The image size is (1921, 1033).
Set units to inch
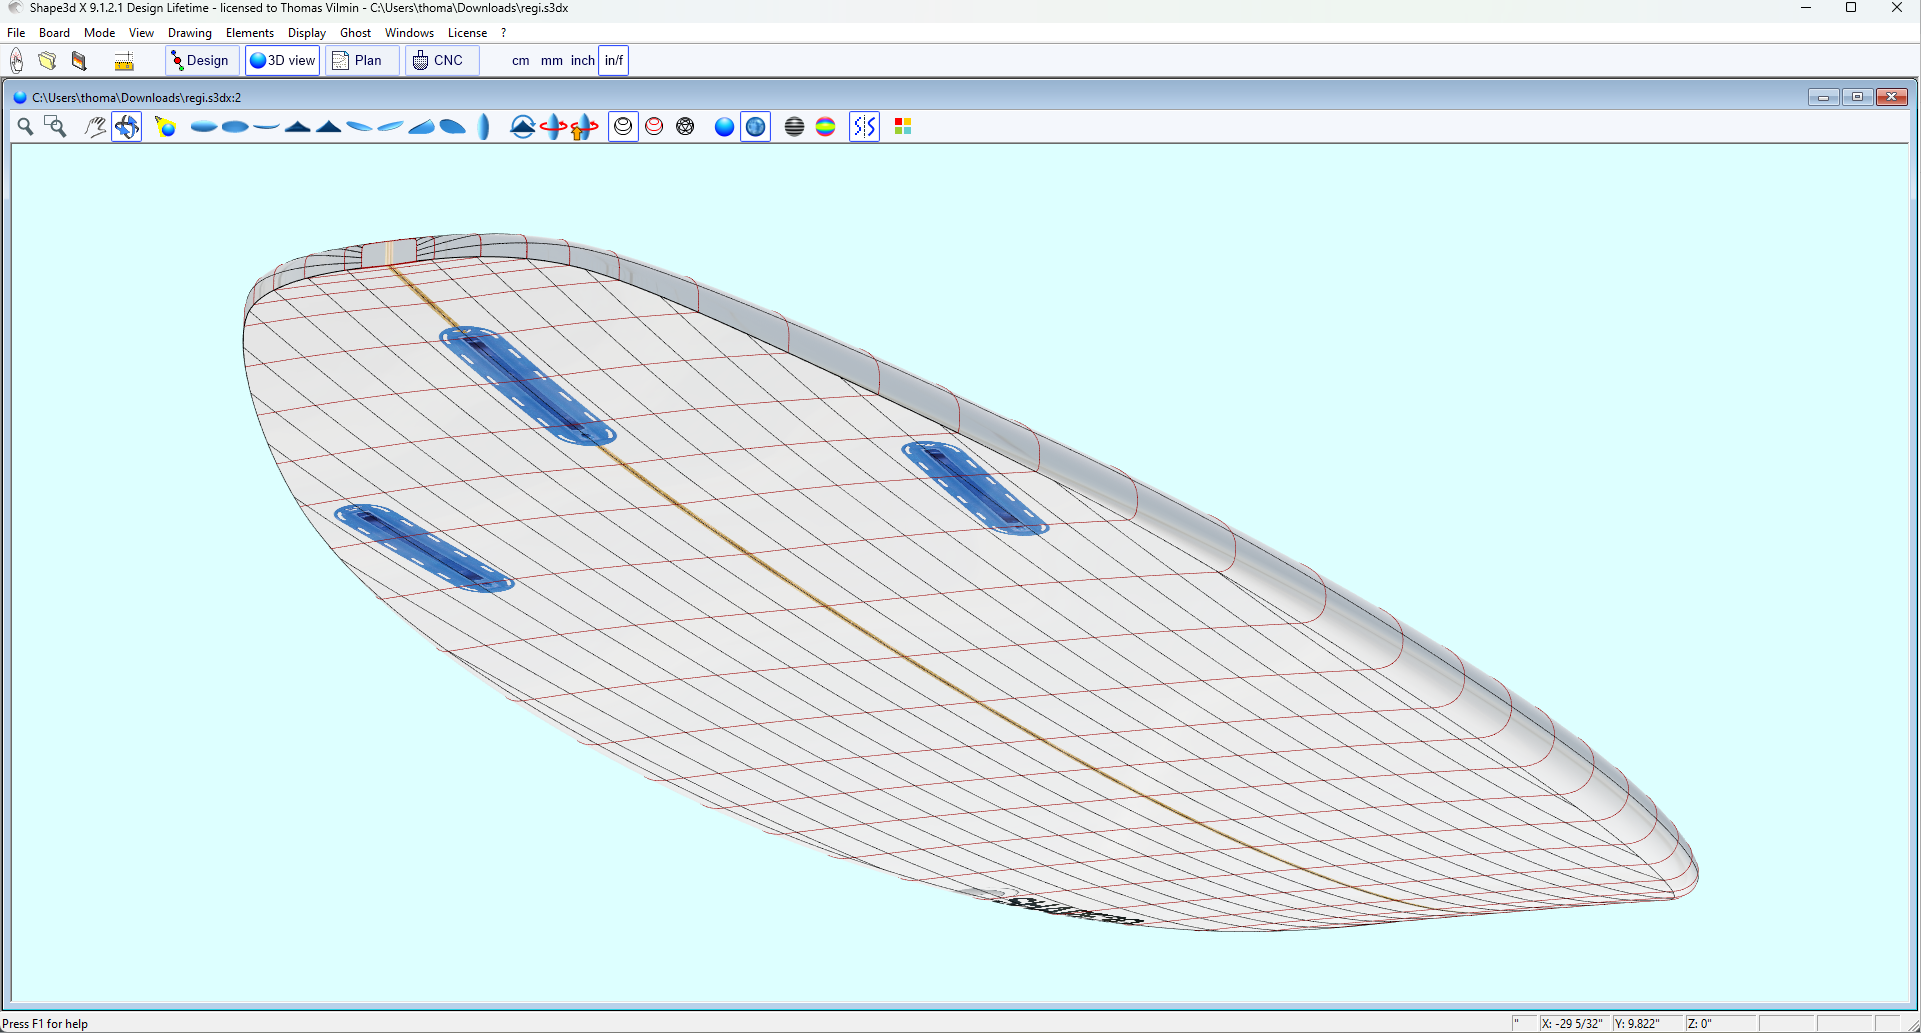pyautogui.click(x=583, y=60)
